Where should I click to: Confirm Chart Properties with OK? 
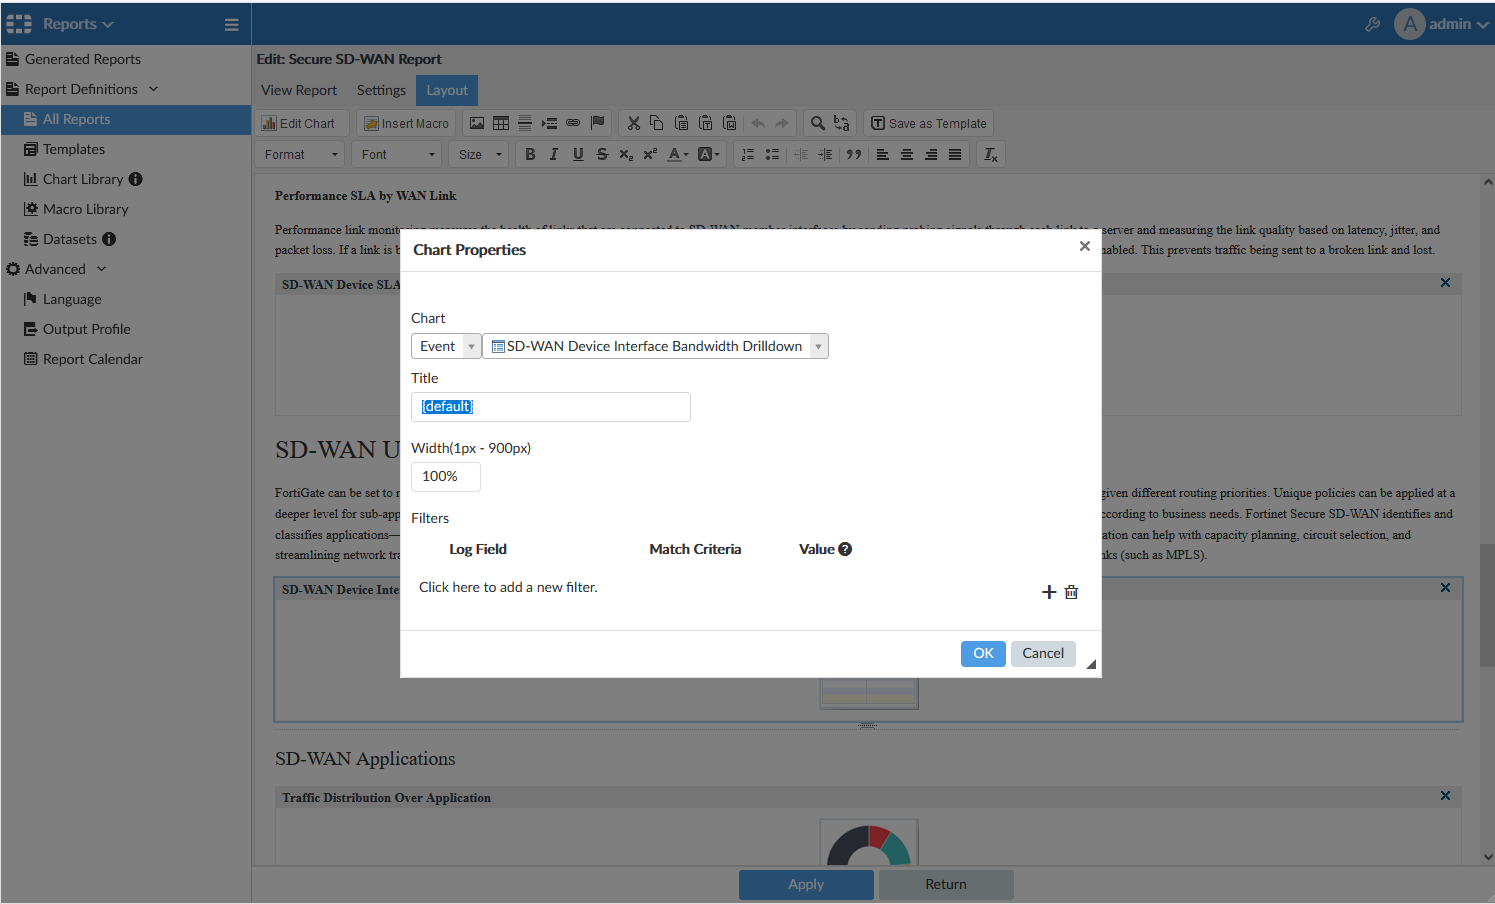(x=983, y=653)
